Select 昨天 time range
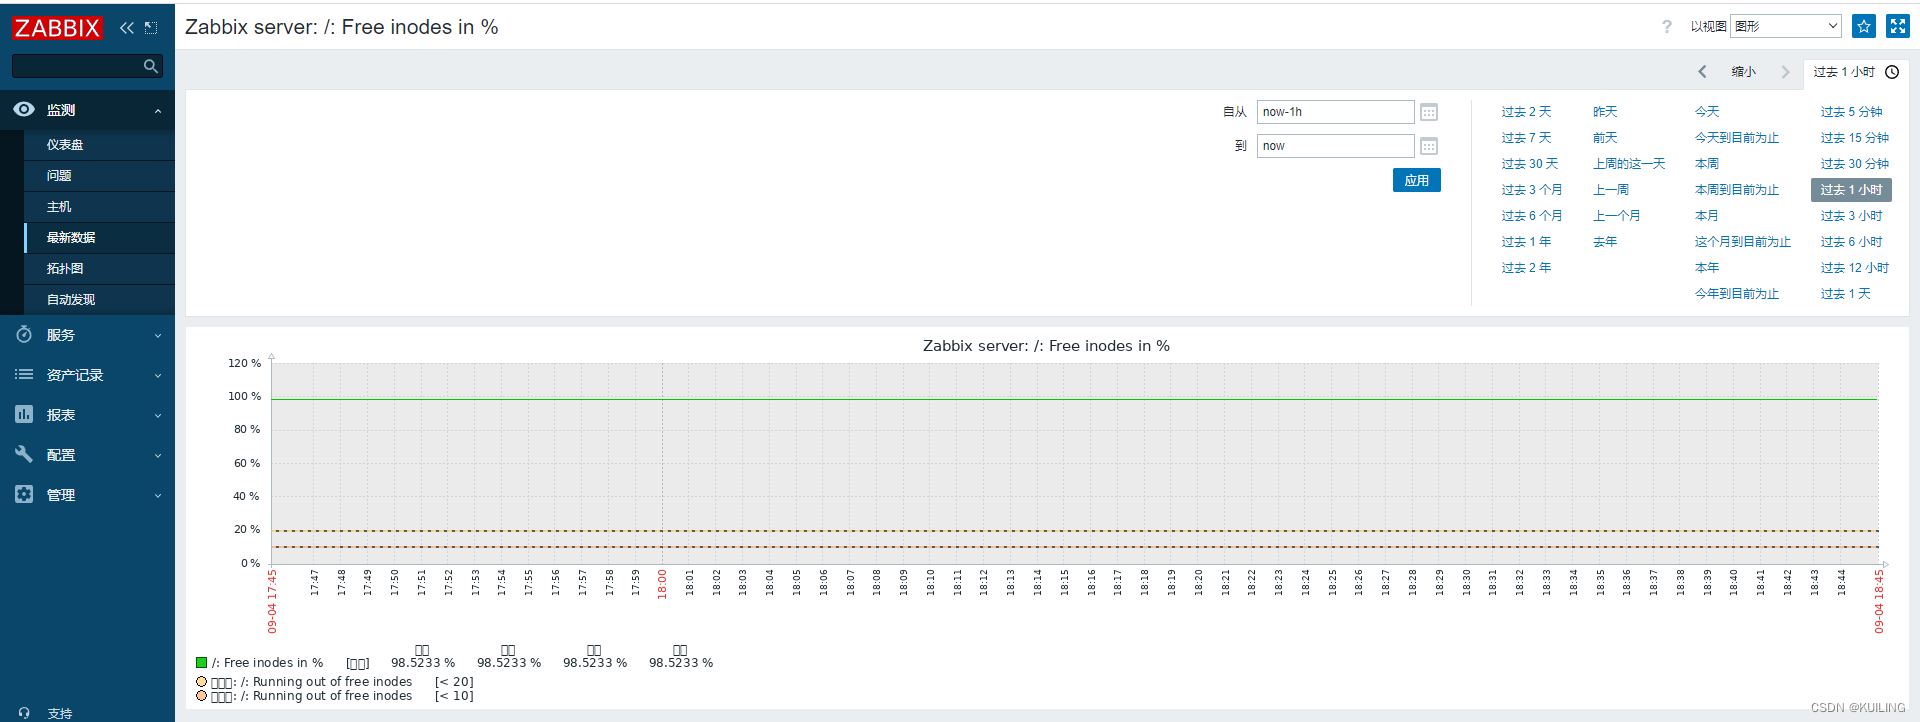 point(1605,112)
